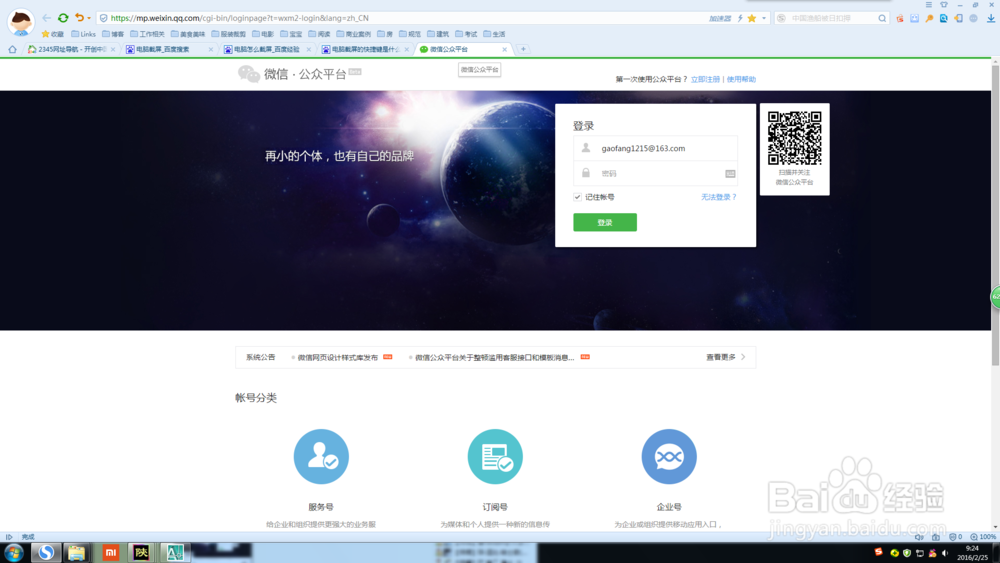The image size is (1000, 563).
Task: Click the 立即注册 link
Action: [x=705, y=79]
